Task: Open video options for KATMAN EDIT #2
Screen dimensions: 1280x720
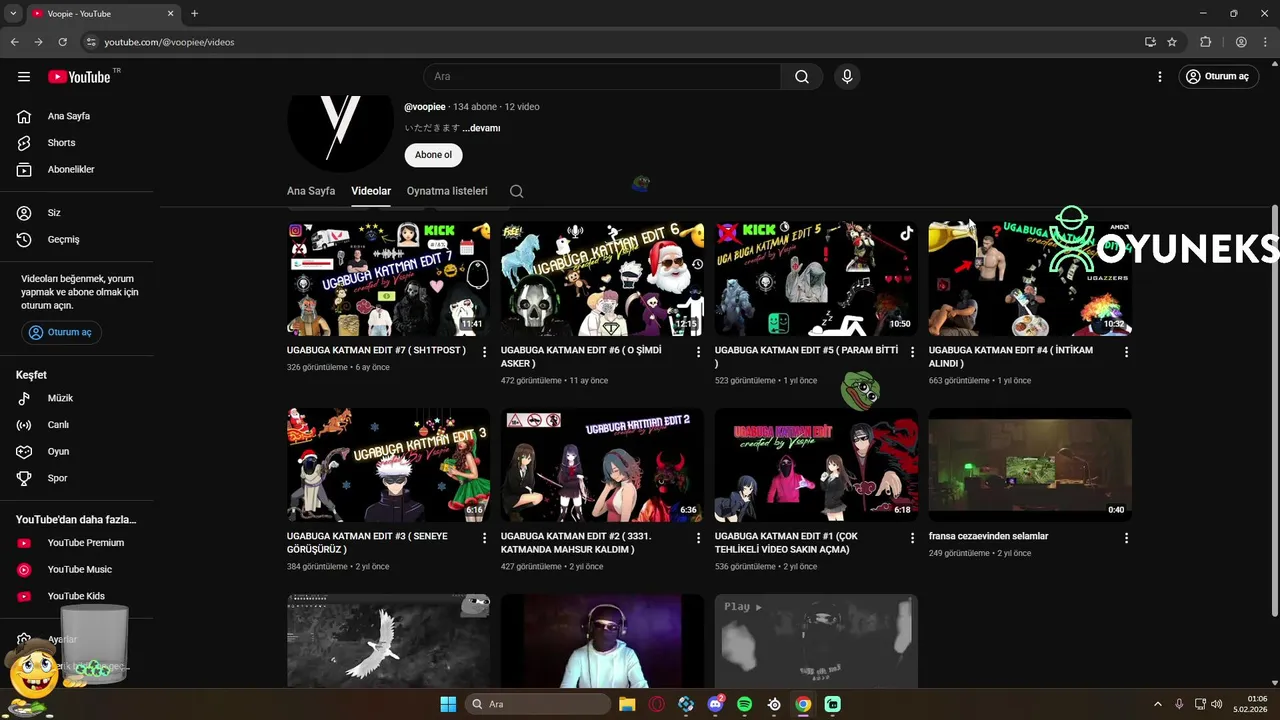Action: point(698,538)
